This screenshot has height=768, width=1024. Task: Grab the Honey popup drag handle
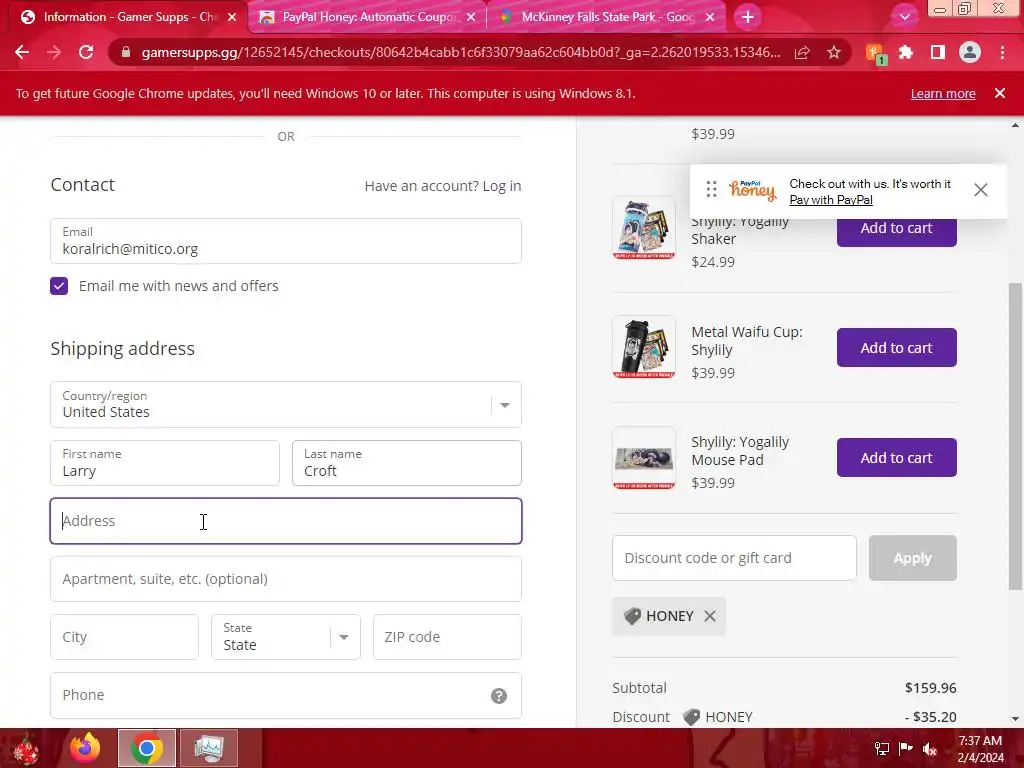pos(711,189)
